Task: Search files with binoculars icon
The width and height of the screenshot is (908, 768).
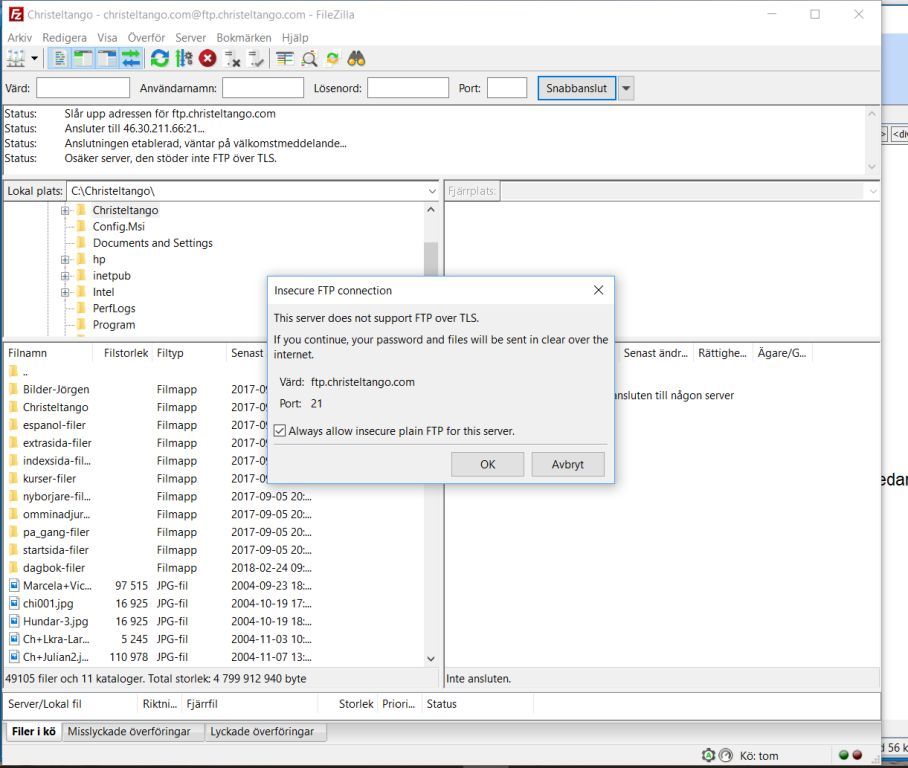Action: point(356,58)
